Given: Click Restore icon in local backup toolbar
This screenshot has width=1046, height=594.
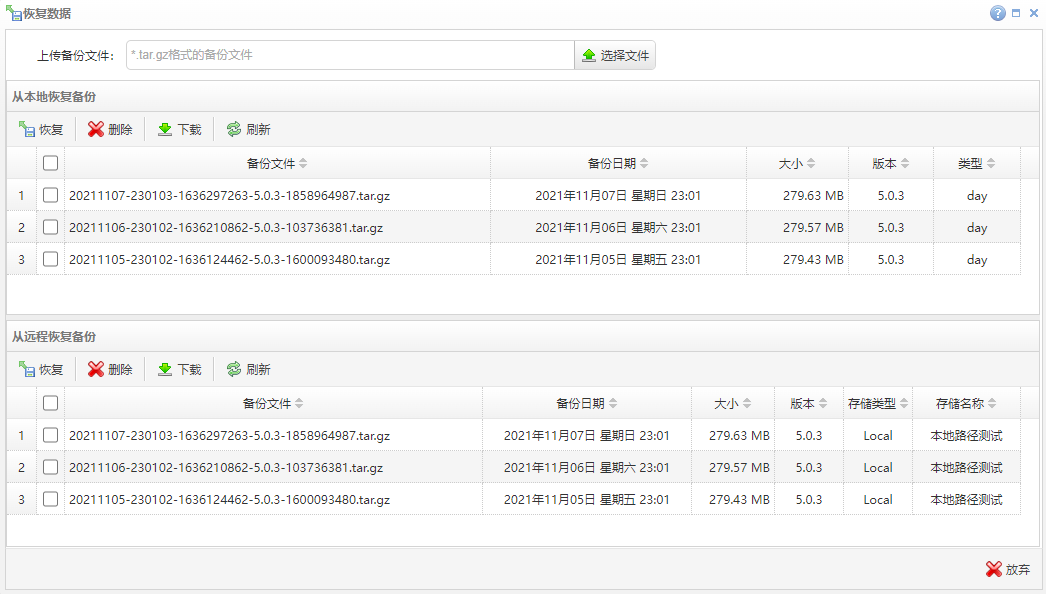Looking at the screenshot, I should tap(27, 129).
